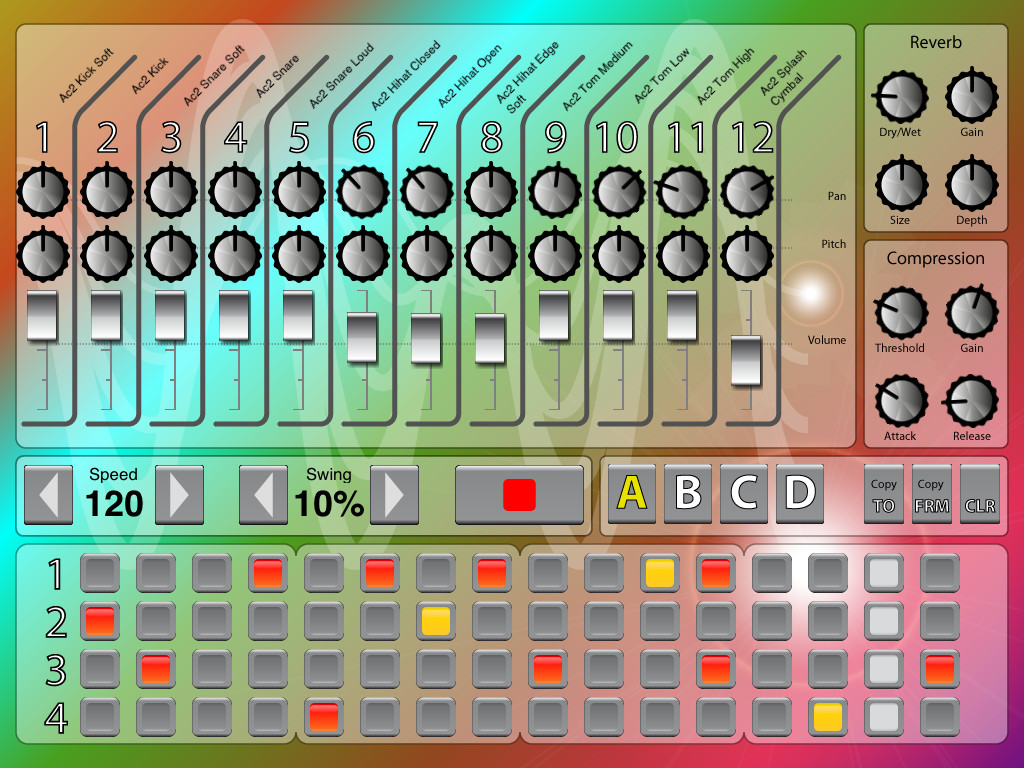Click the Reverb Depth knob
1024x768 pixels.
(x=972, y=185)
